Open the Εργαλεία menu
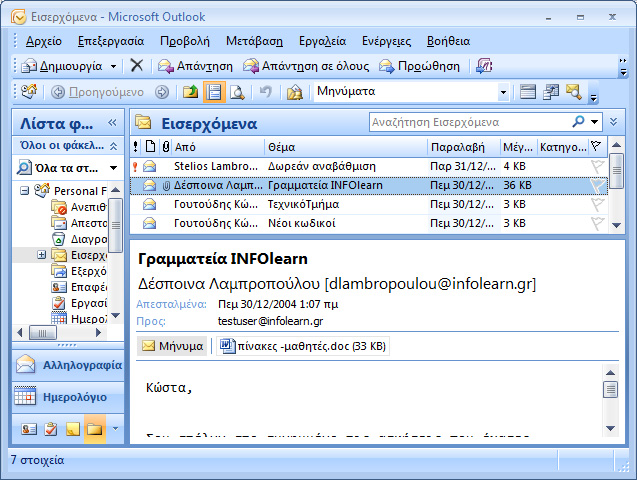This screenshot has width=637, height=480. point(322,41)
